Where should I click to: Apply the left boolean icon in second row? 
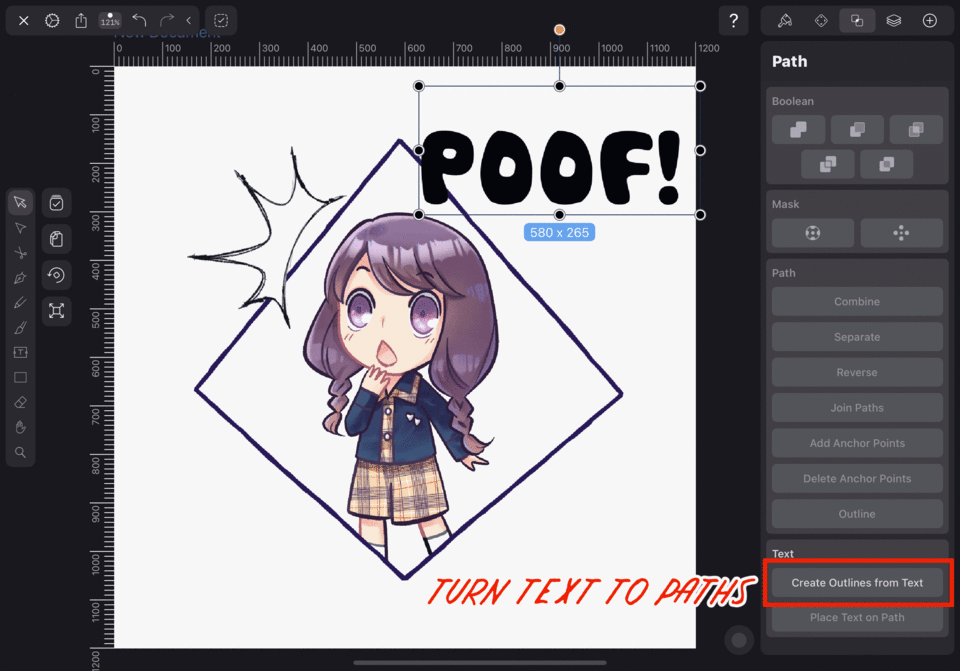[x=828, y=164]
